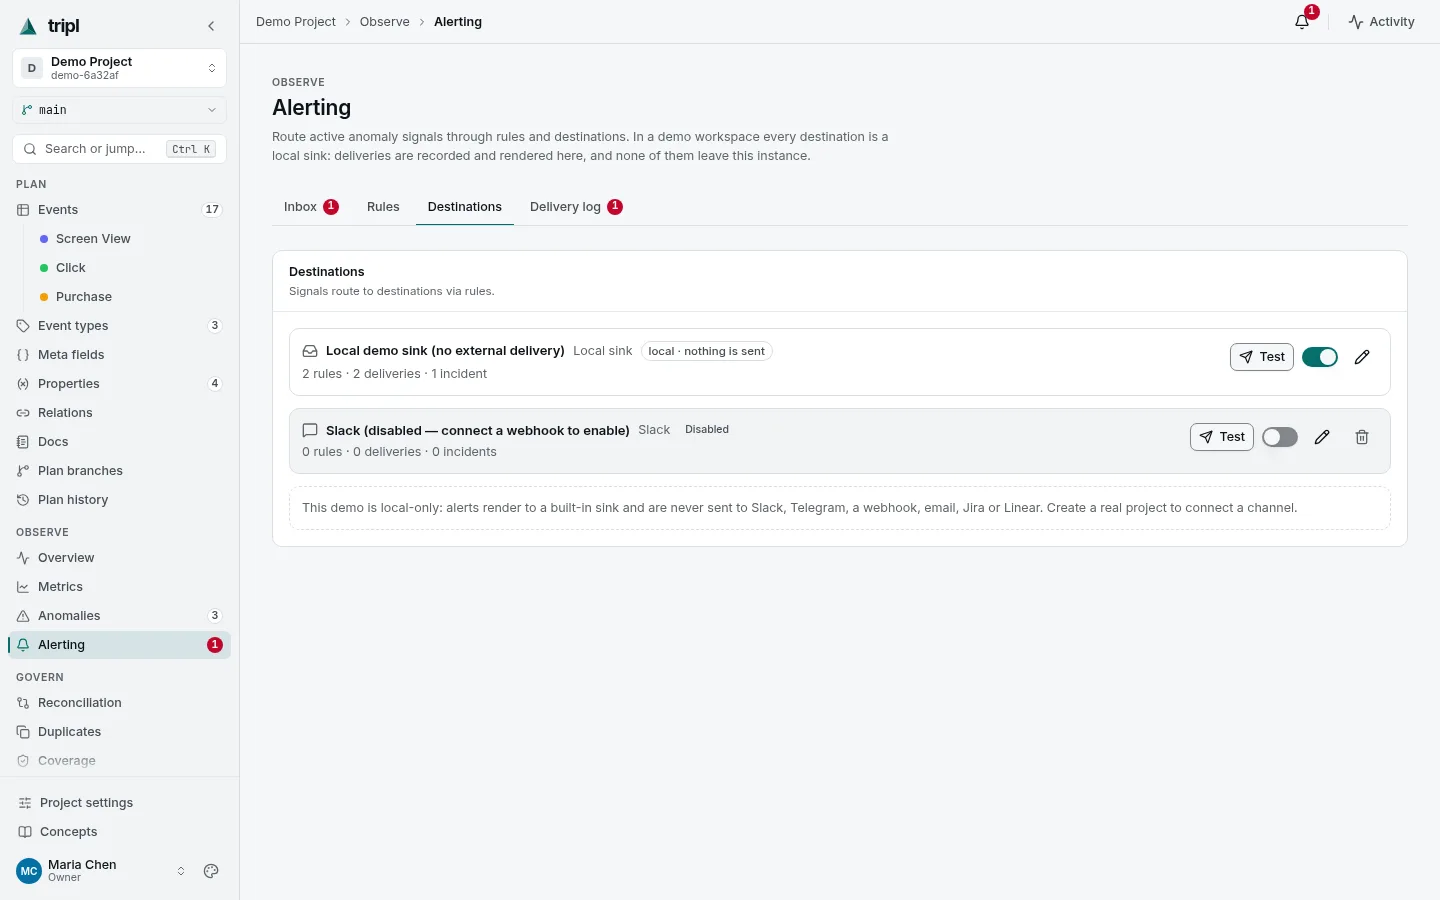Edit the Local demo sink destination
The width and height of the screenshot is (1440, 900).
coord(1362,357)
